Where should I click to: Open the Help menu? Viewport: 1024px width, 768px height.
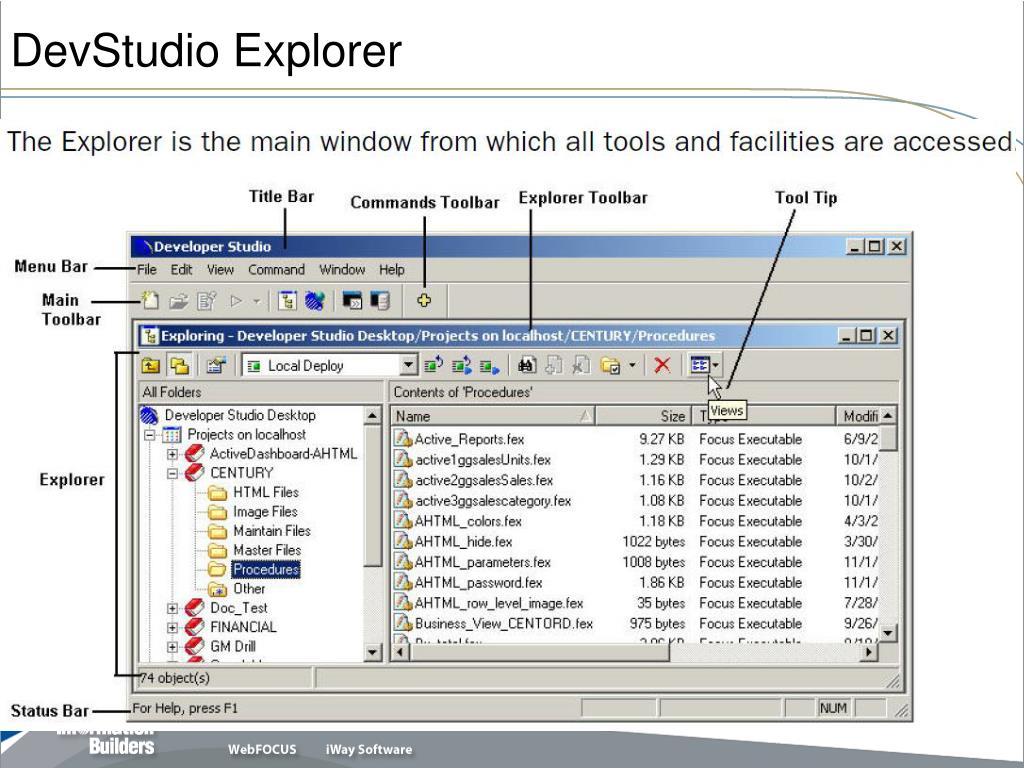(391, 269)
